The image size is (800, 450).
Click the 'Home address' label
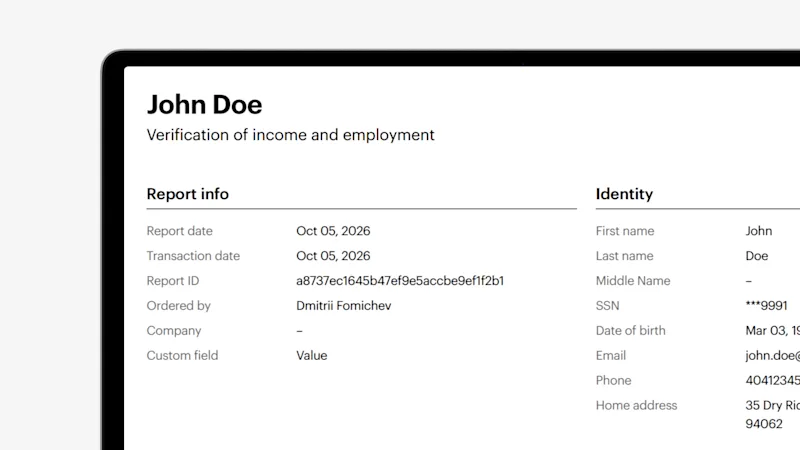[636, 406]
